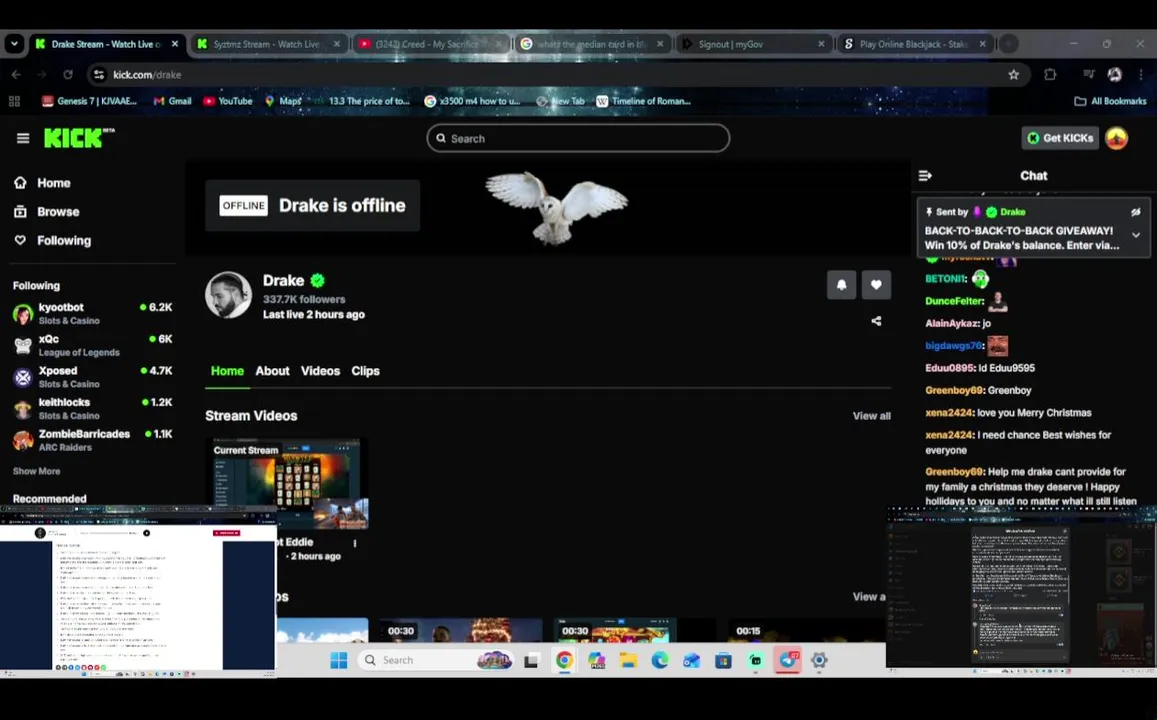The width and height of the screenshot is (1157, 720).
Task: Click View all for Stream Videos
Action: click(871, 416)
